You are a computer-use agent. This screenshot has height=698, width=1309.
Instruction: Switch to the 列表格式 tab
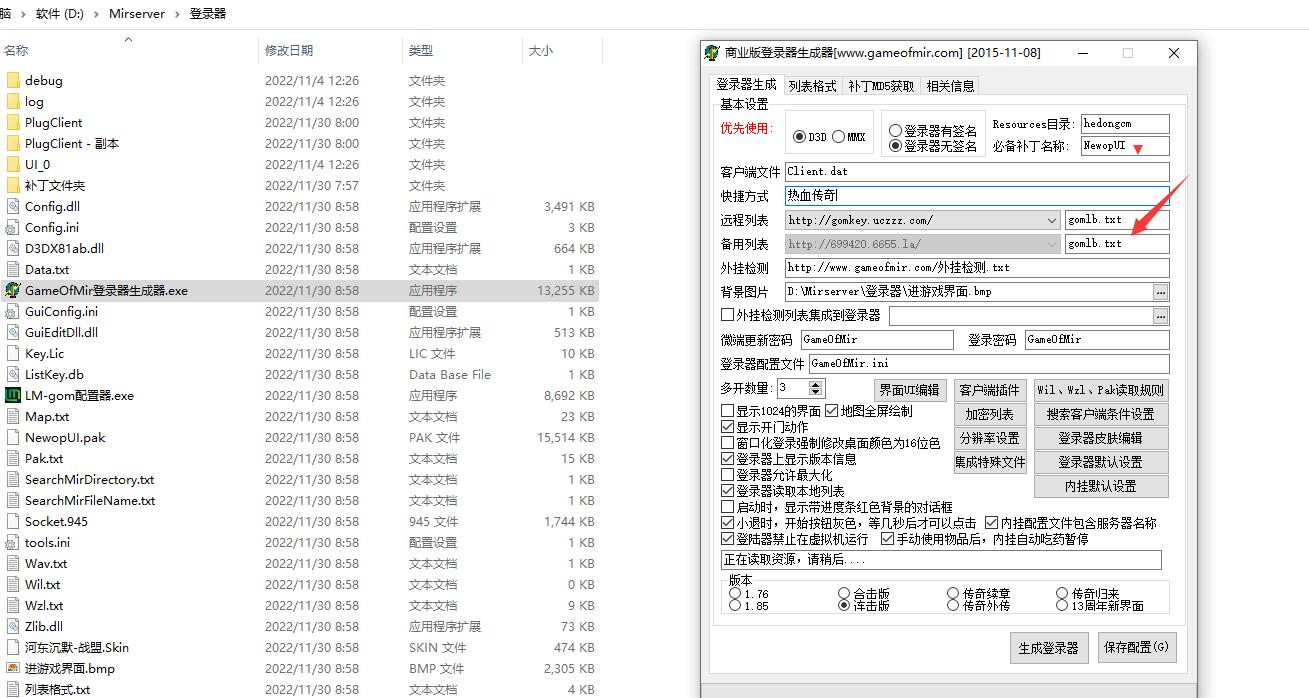click(811, 86)
